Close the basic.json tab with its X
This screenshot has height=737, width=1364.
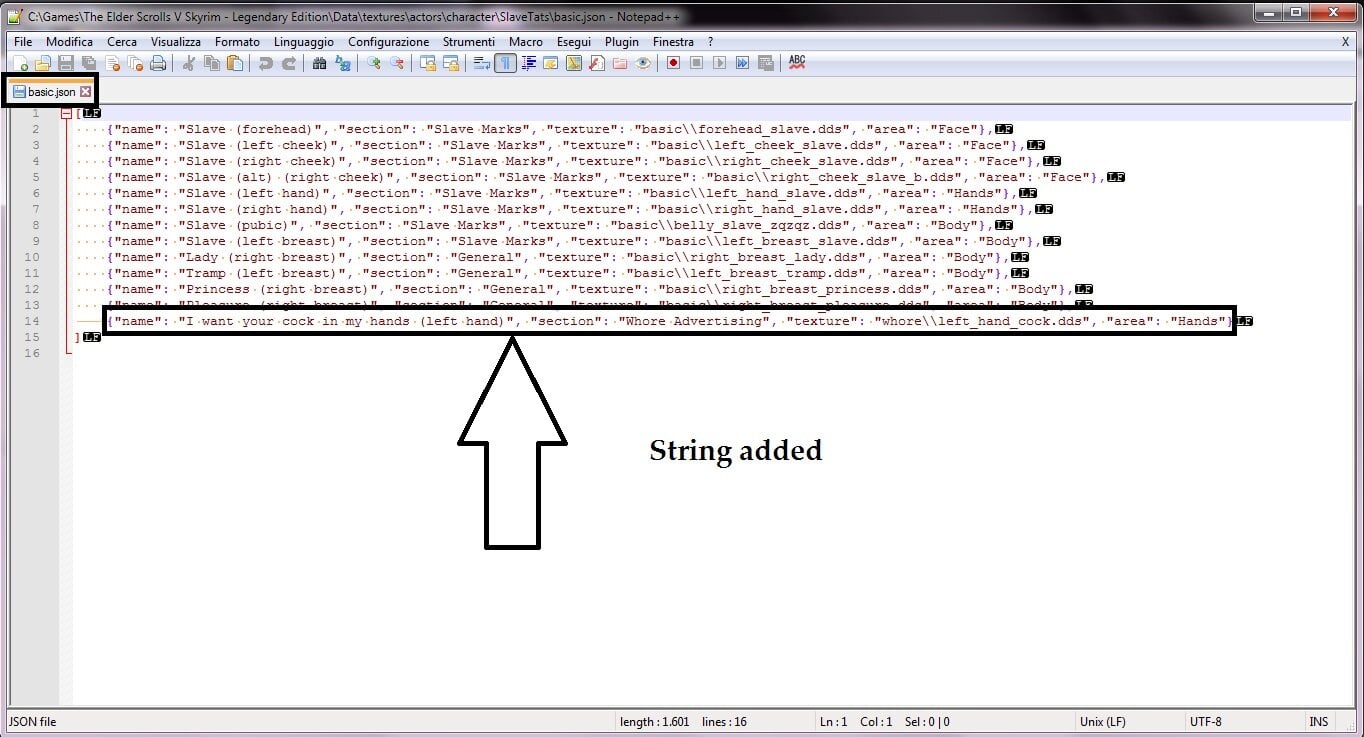click(x=85, y=92)
